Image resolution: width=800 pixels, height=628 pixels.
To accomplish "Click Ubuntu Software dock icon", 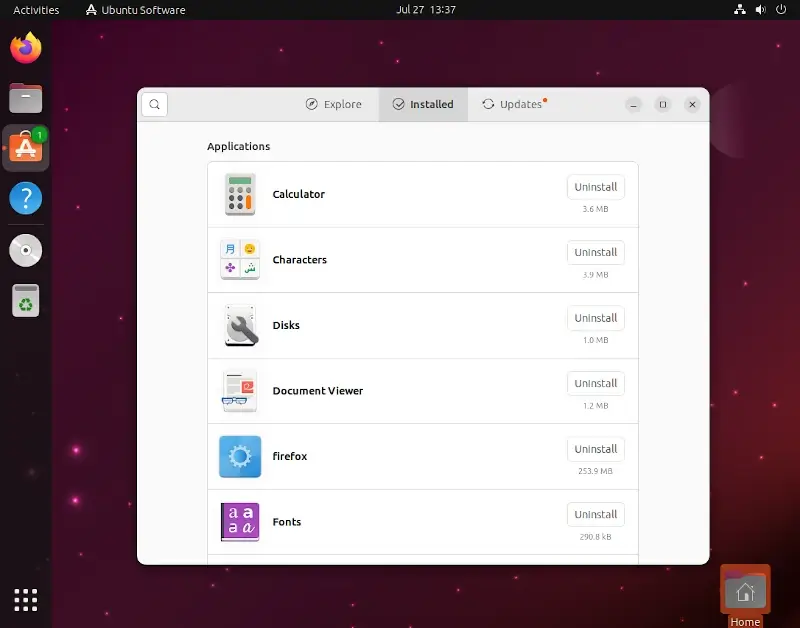I will pos(26,148).
